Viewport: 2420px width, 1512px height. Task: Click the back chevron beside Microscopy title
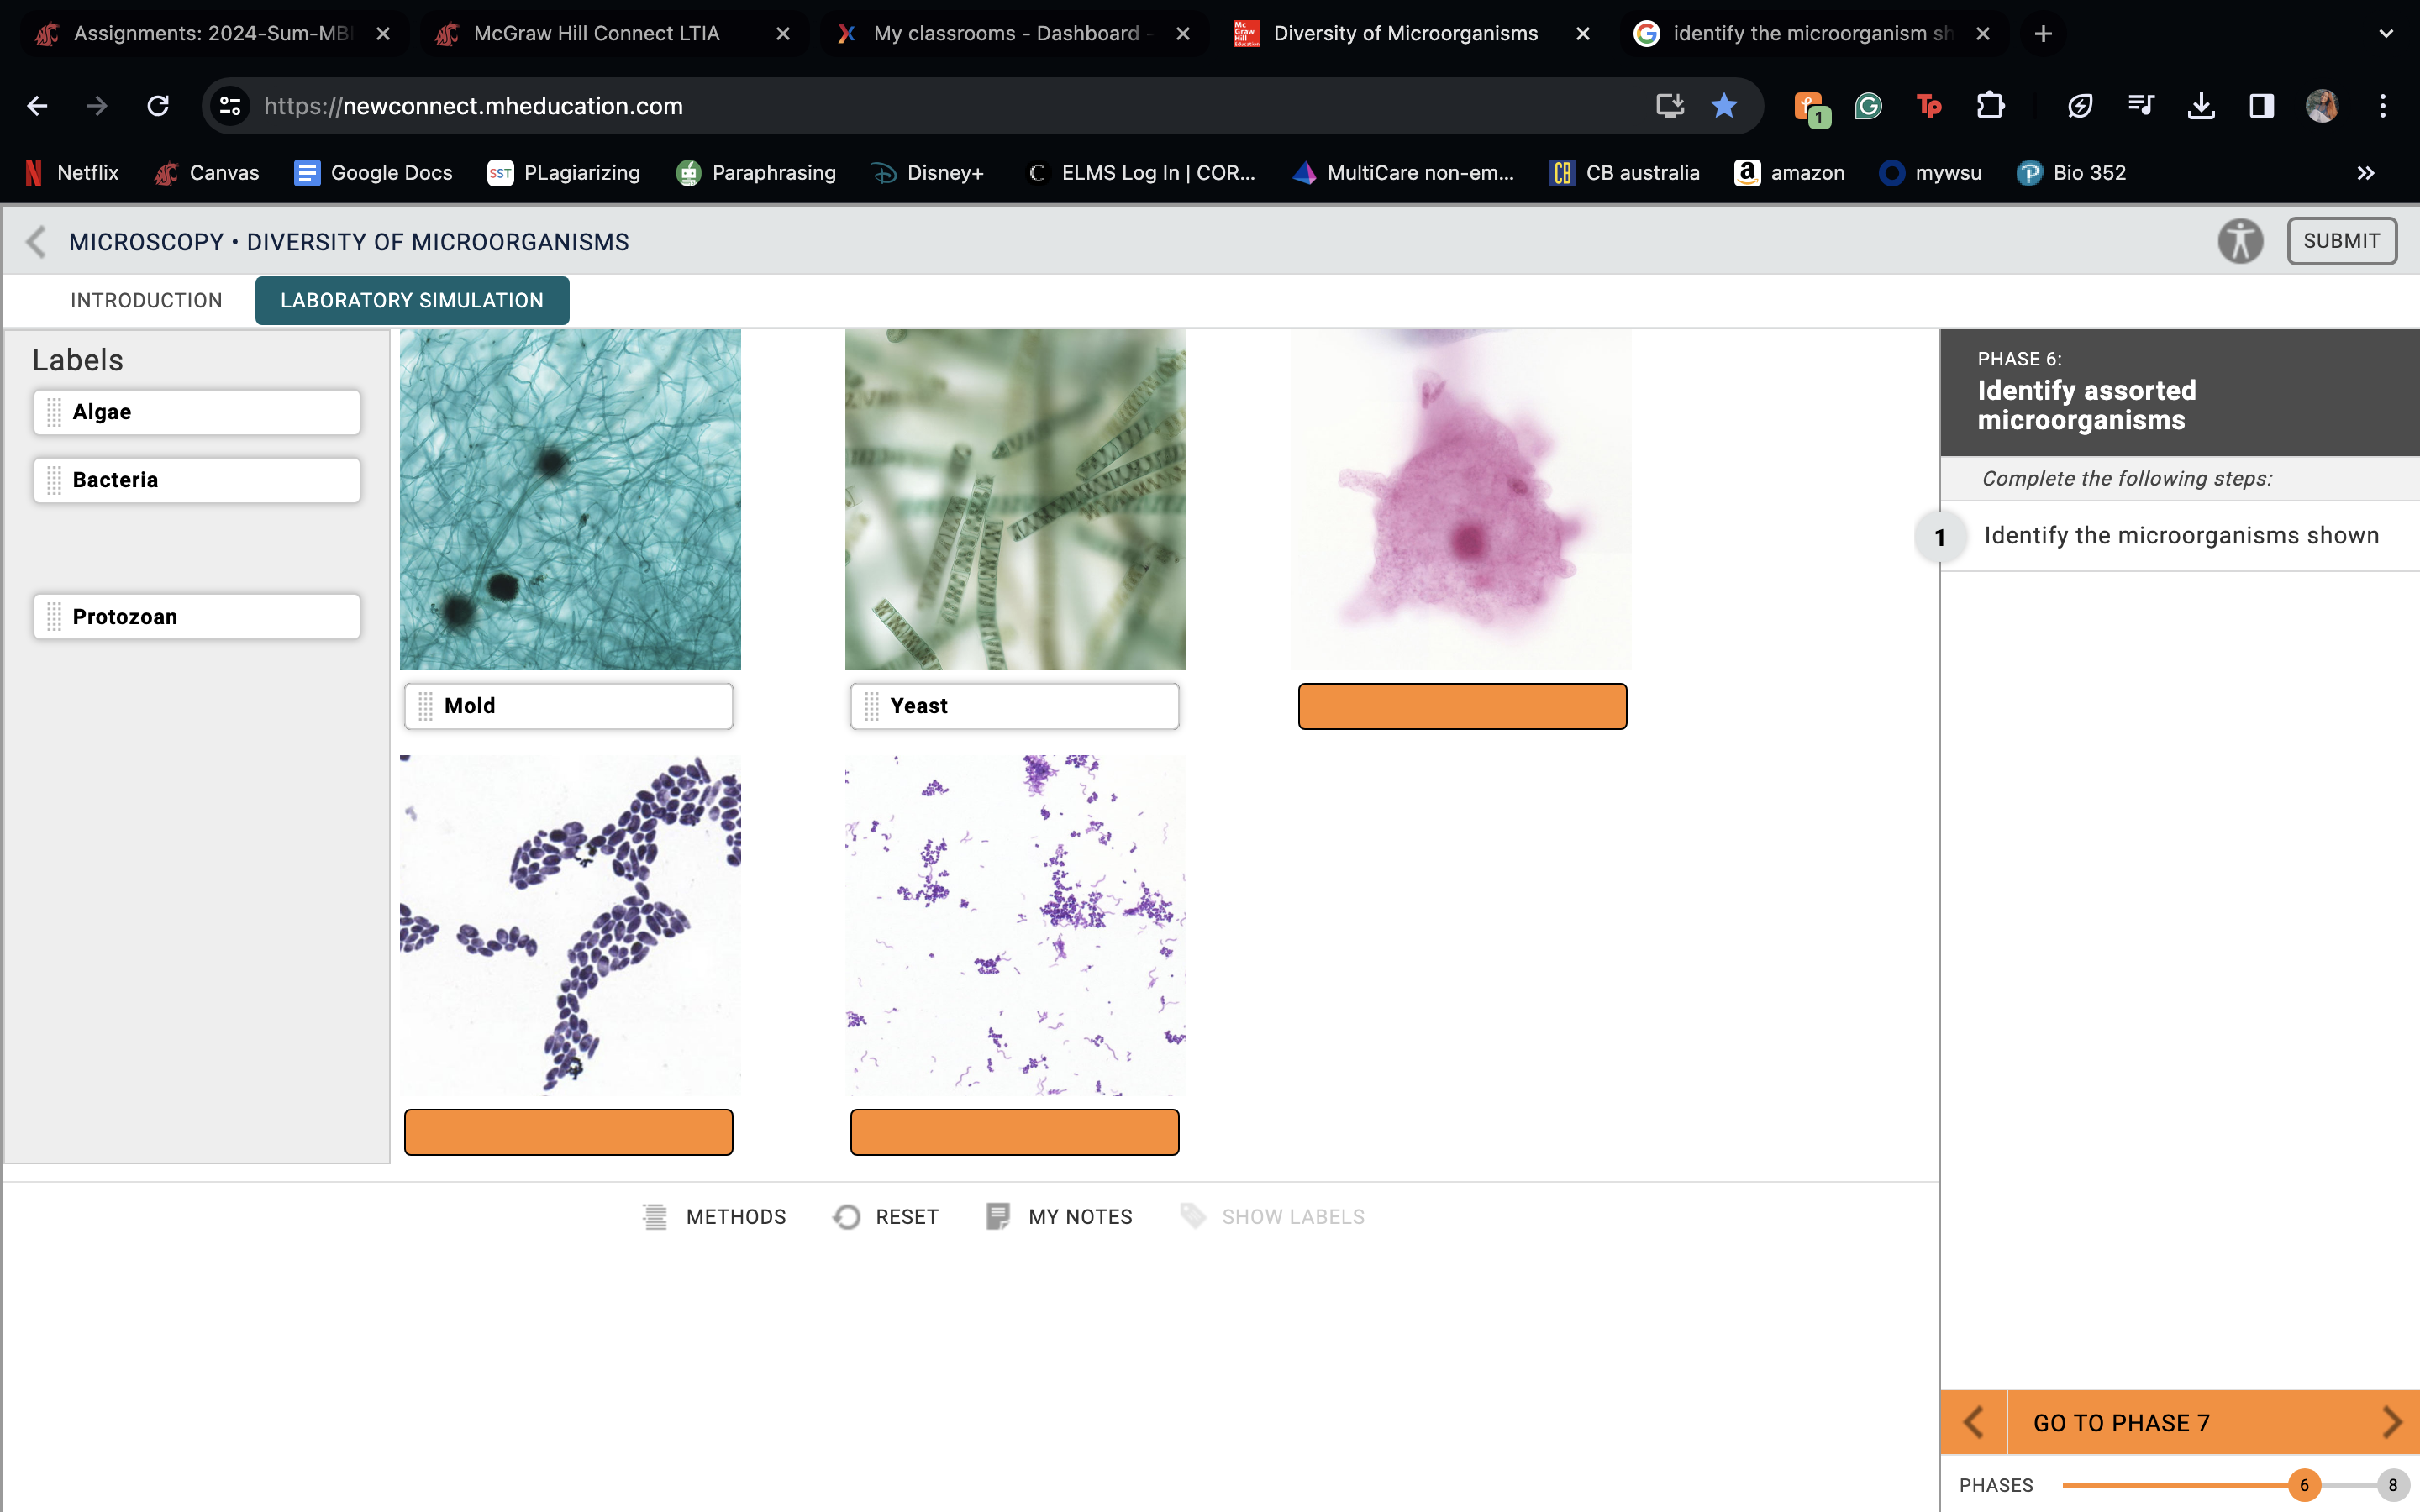pos(36,241)
